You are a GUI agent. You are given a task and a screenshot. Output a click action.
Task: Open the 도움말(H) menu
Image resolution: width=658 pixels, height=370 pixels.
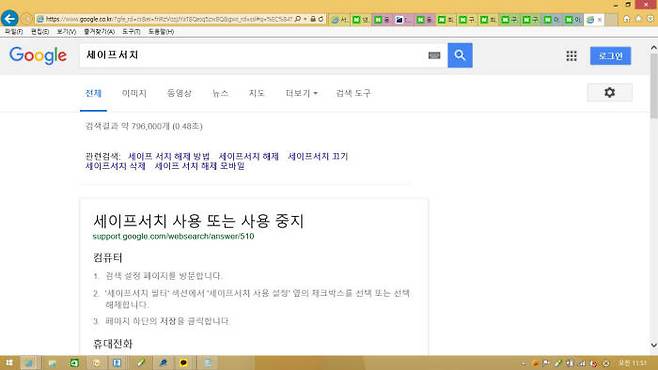[x=161, y=31]
